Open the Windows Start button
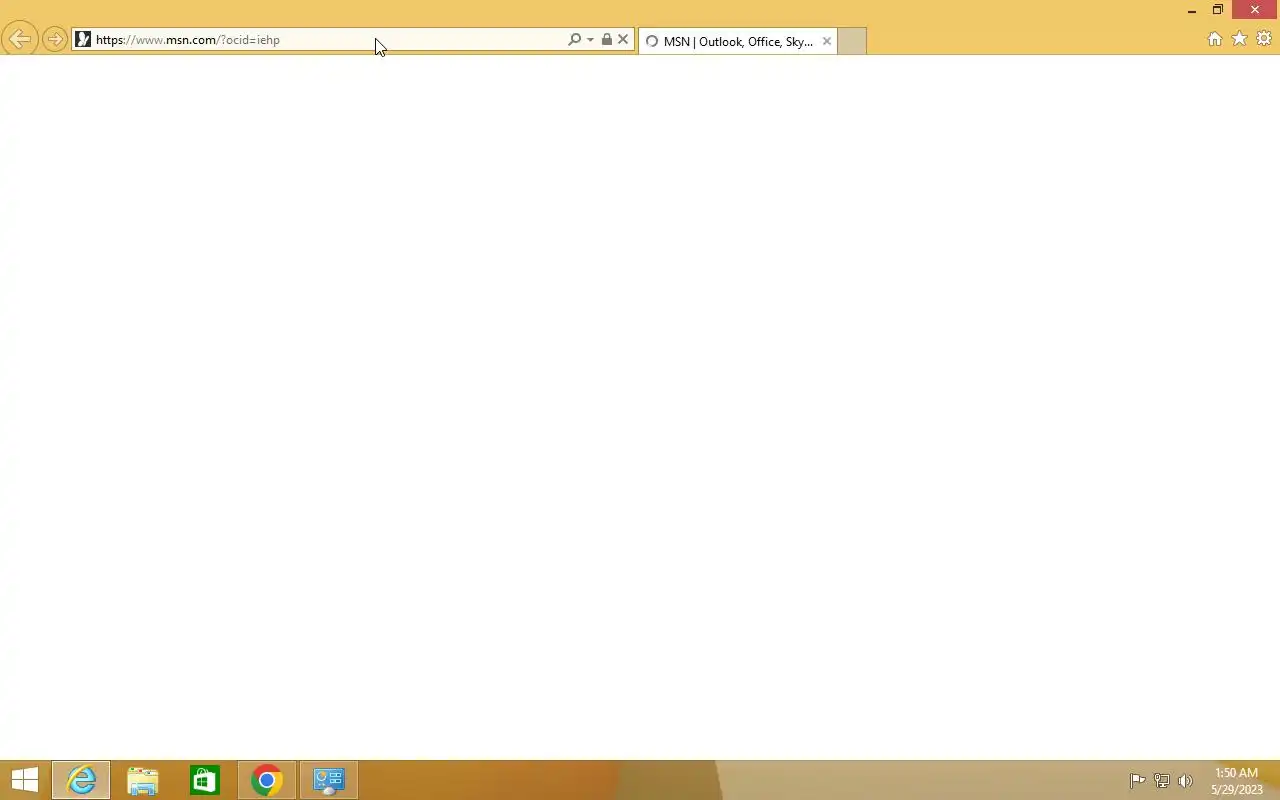 [x=24, y=780]
